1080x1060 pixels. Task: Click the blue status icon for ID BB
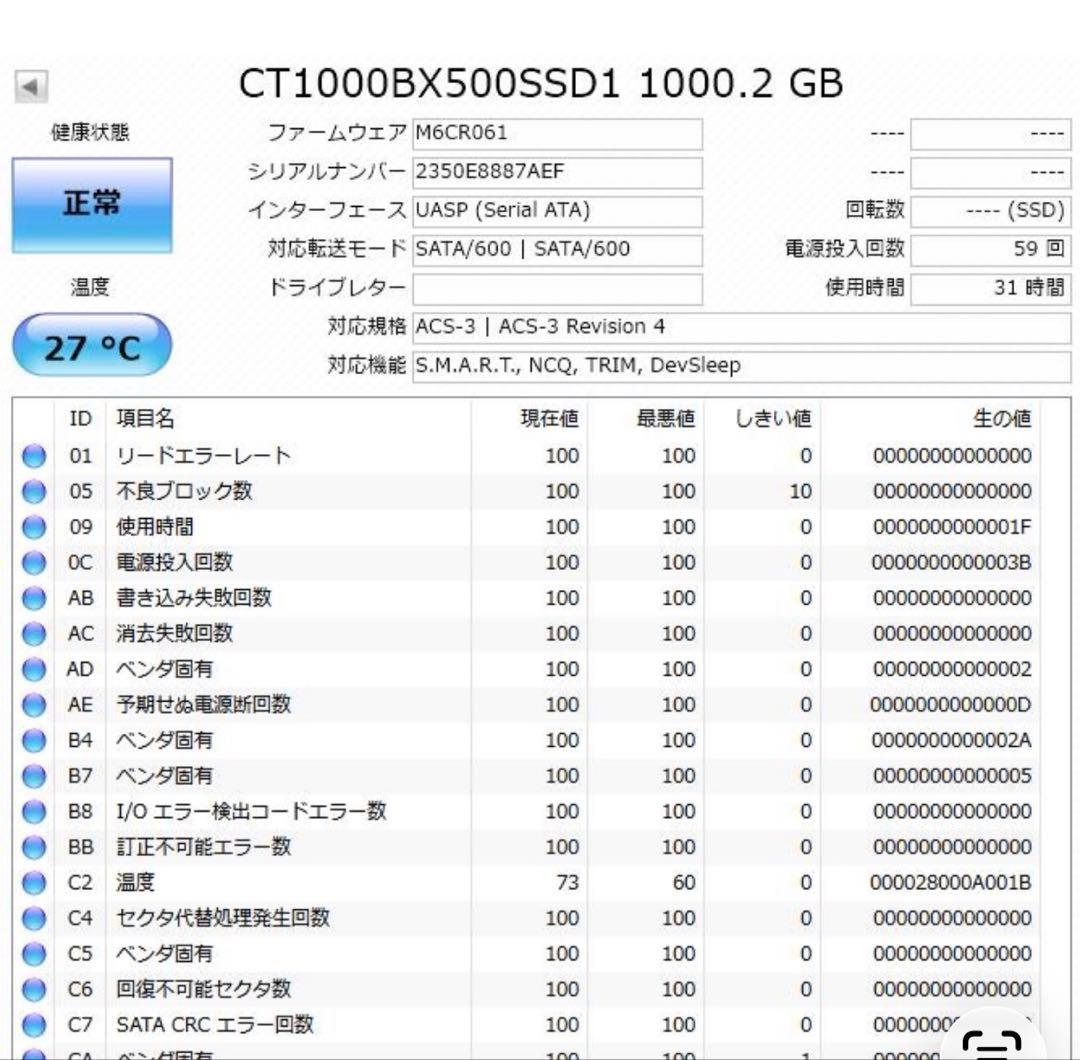tap(34, 847)
